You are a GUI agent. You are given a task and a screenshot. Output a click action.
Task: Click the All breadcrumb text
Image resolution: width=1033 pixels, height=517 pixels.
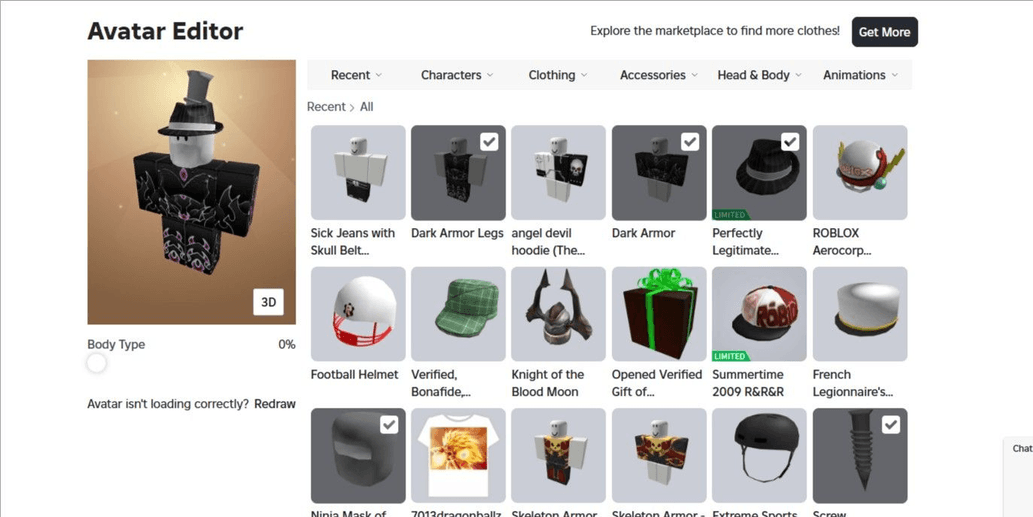tap(366, 107)
